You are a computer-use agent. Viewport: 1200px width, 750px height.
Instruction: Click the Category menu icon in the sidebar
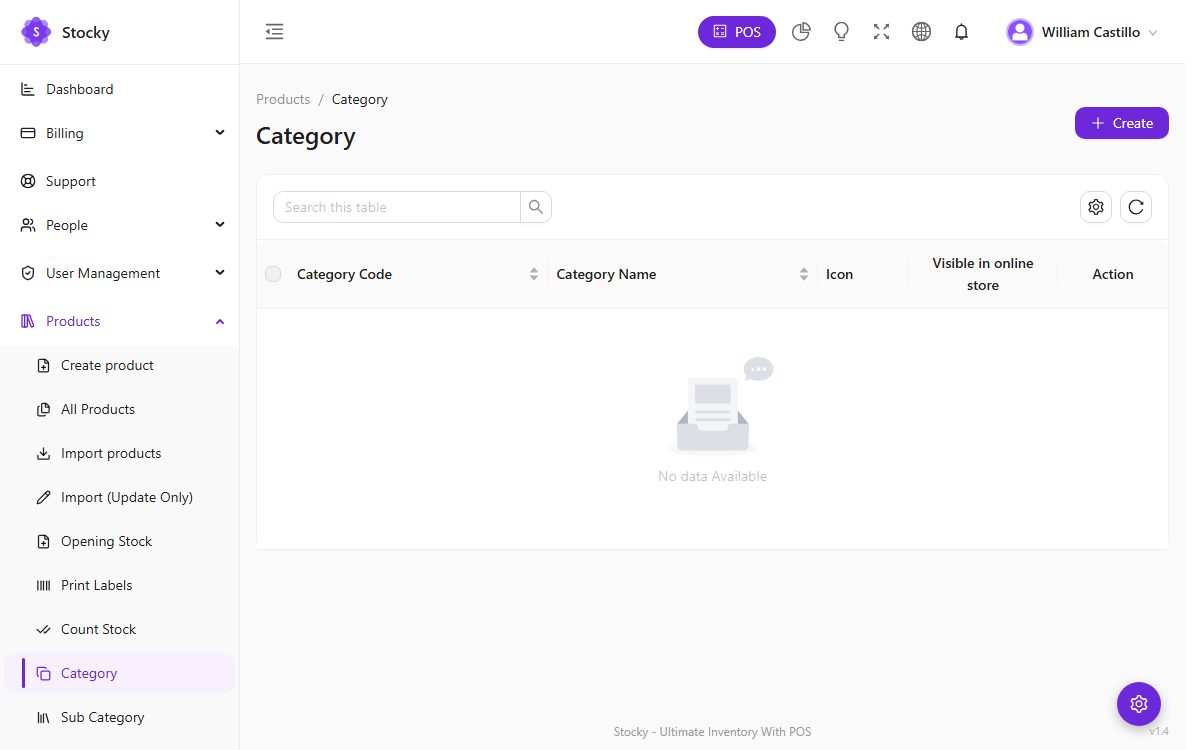click(43, 673)
